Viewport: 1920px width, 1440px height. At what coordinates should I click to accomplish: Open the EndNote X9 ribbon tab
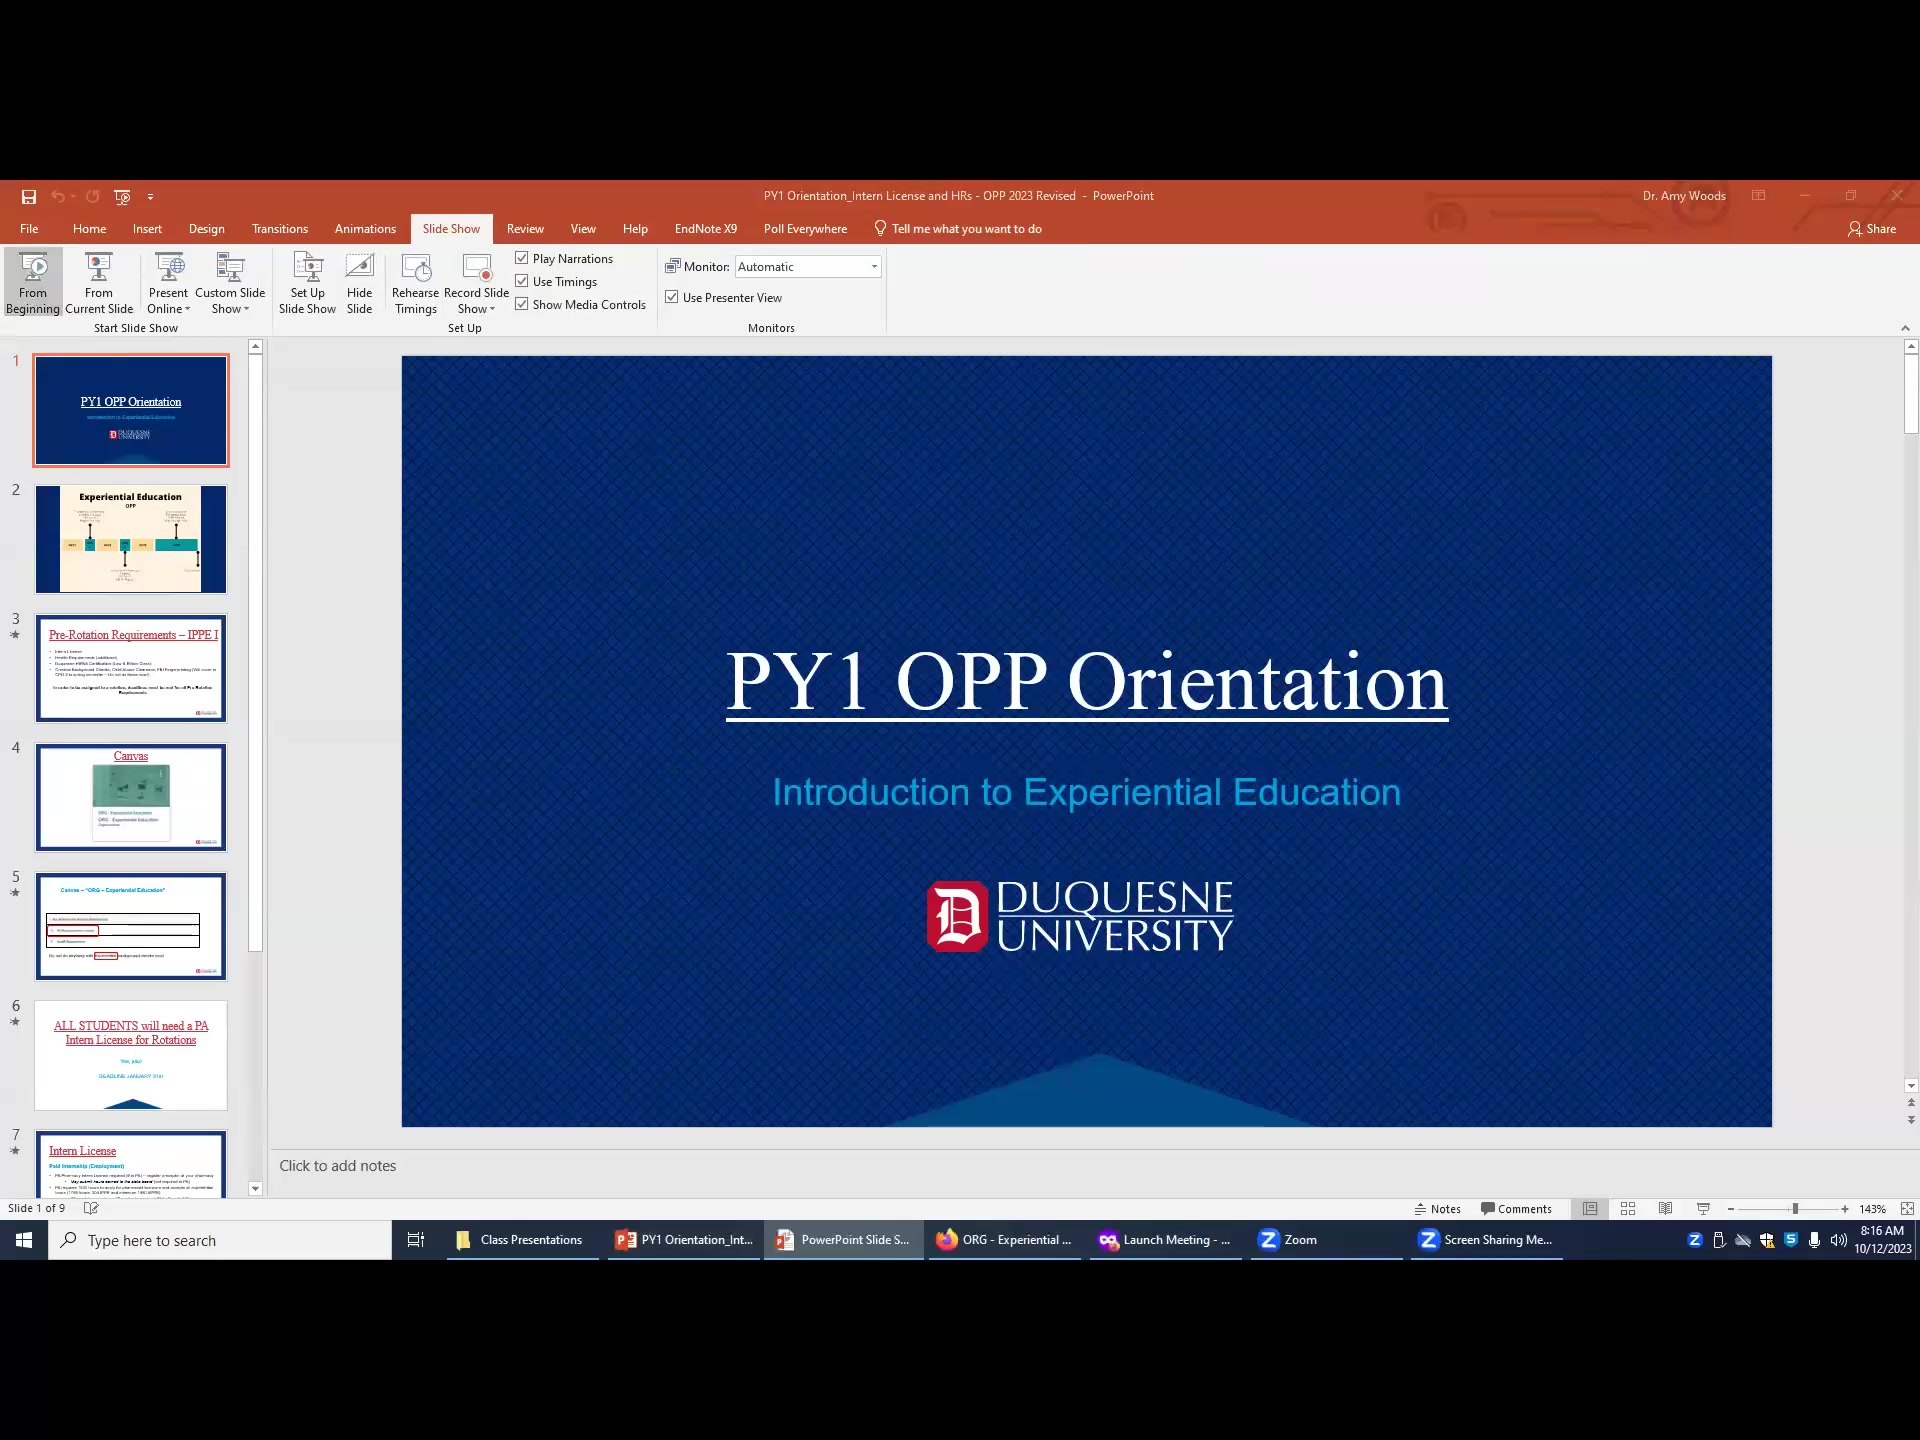click(706, 228)
